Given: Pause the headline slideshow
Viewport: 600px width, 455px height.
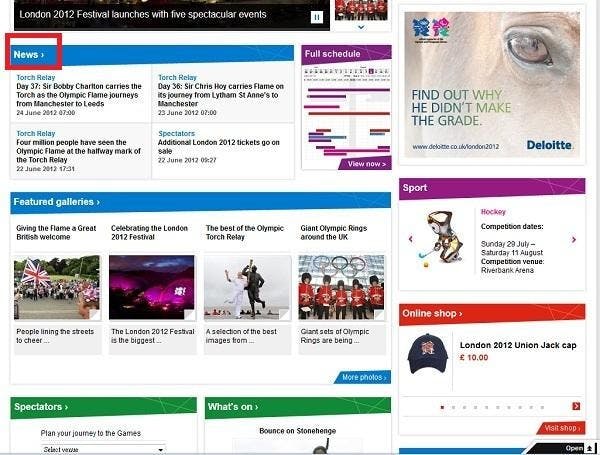Looking at the screenshot, I should pos(317,17).
